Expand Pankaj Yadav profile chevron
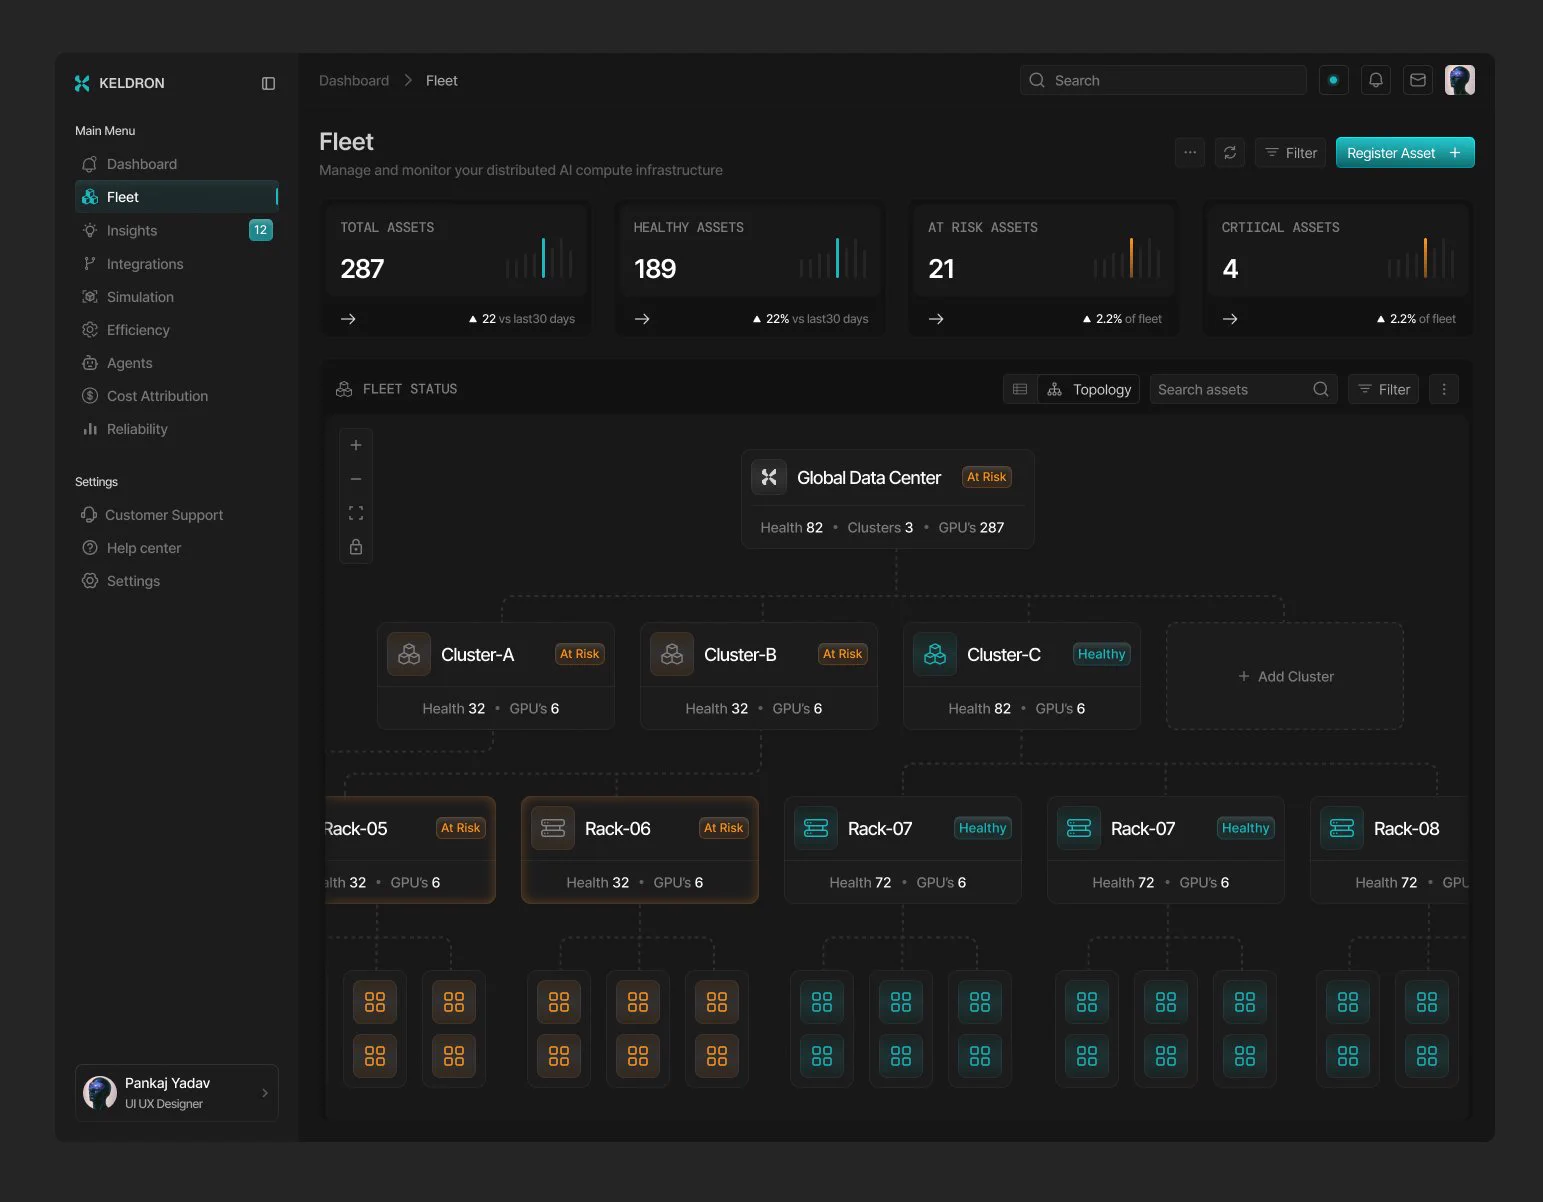This screenshot has width=1543, height=1202. (265, 1093)
